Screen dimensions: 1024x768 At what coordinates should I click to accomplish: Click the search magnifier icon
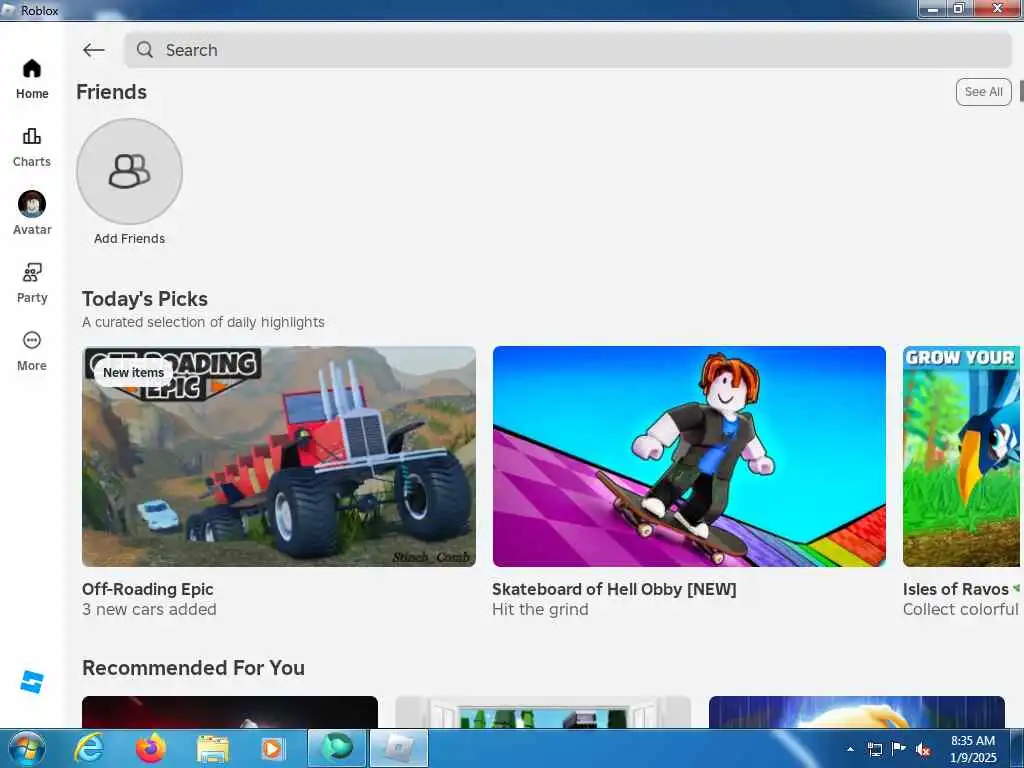[145, 50]
